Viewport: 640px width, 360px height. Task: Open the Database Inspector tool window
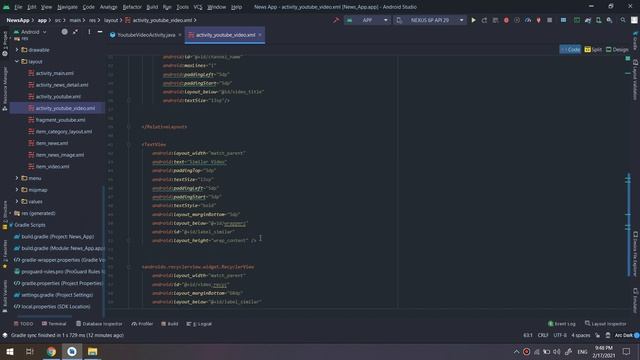pos(99,324)
